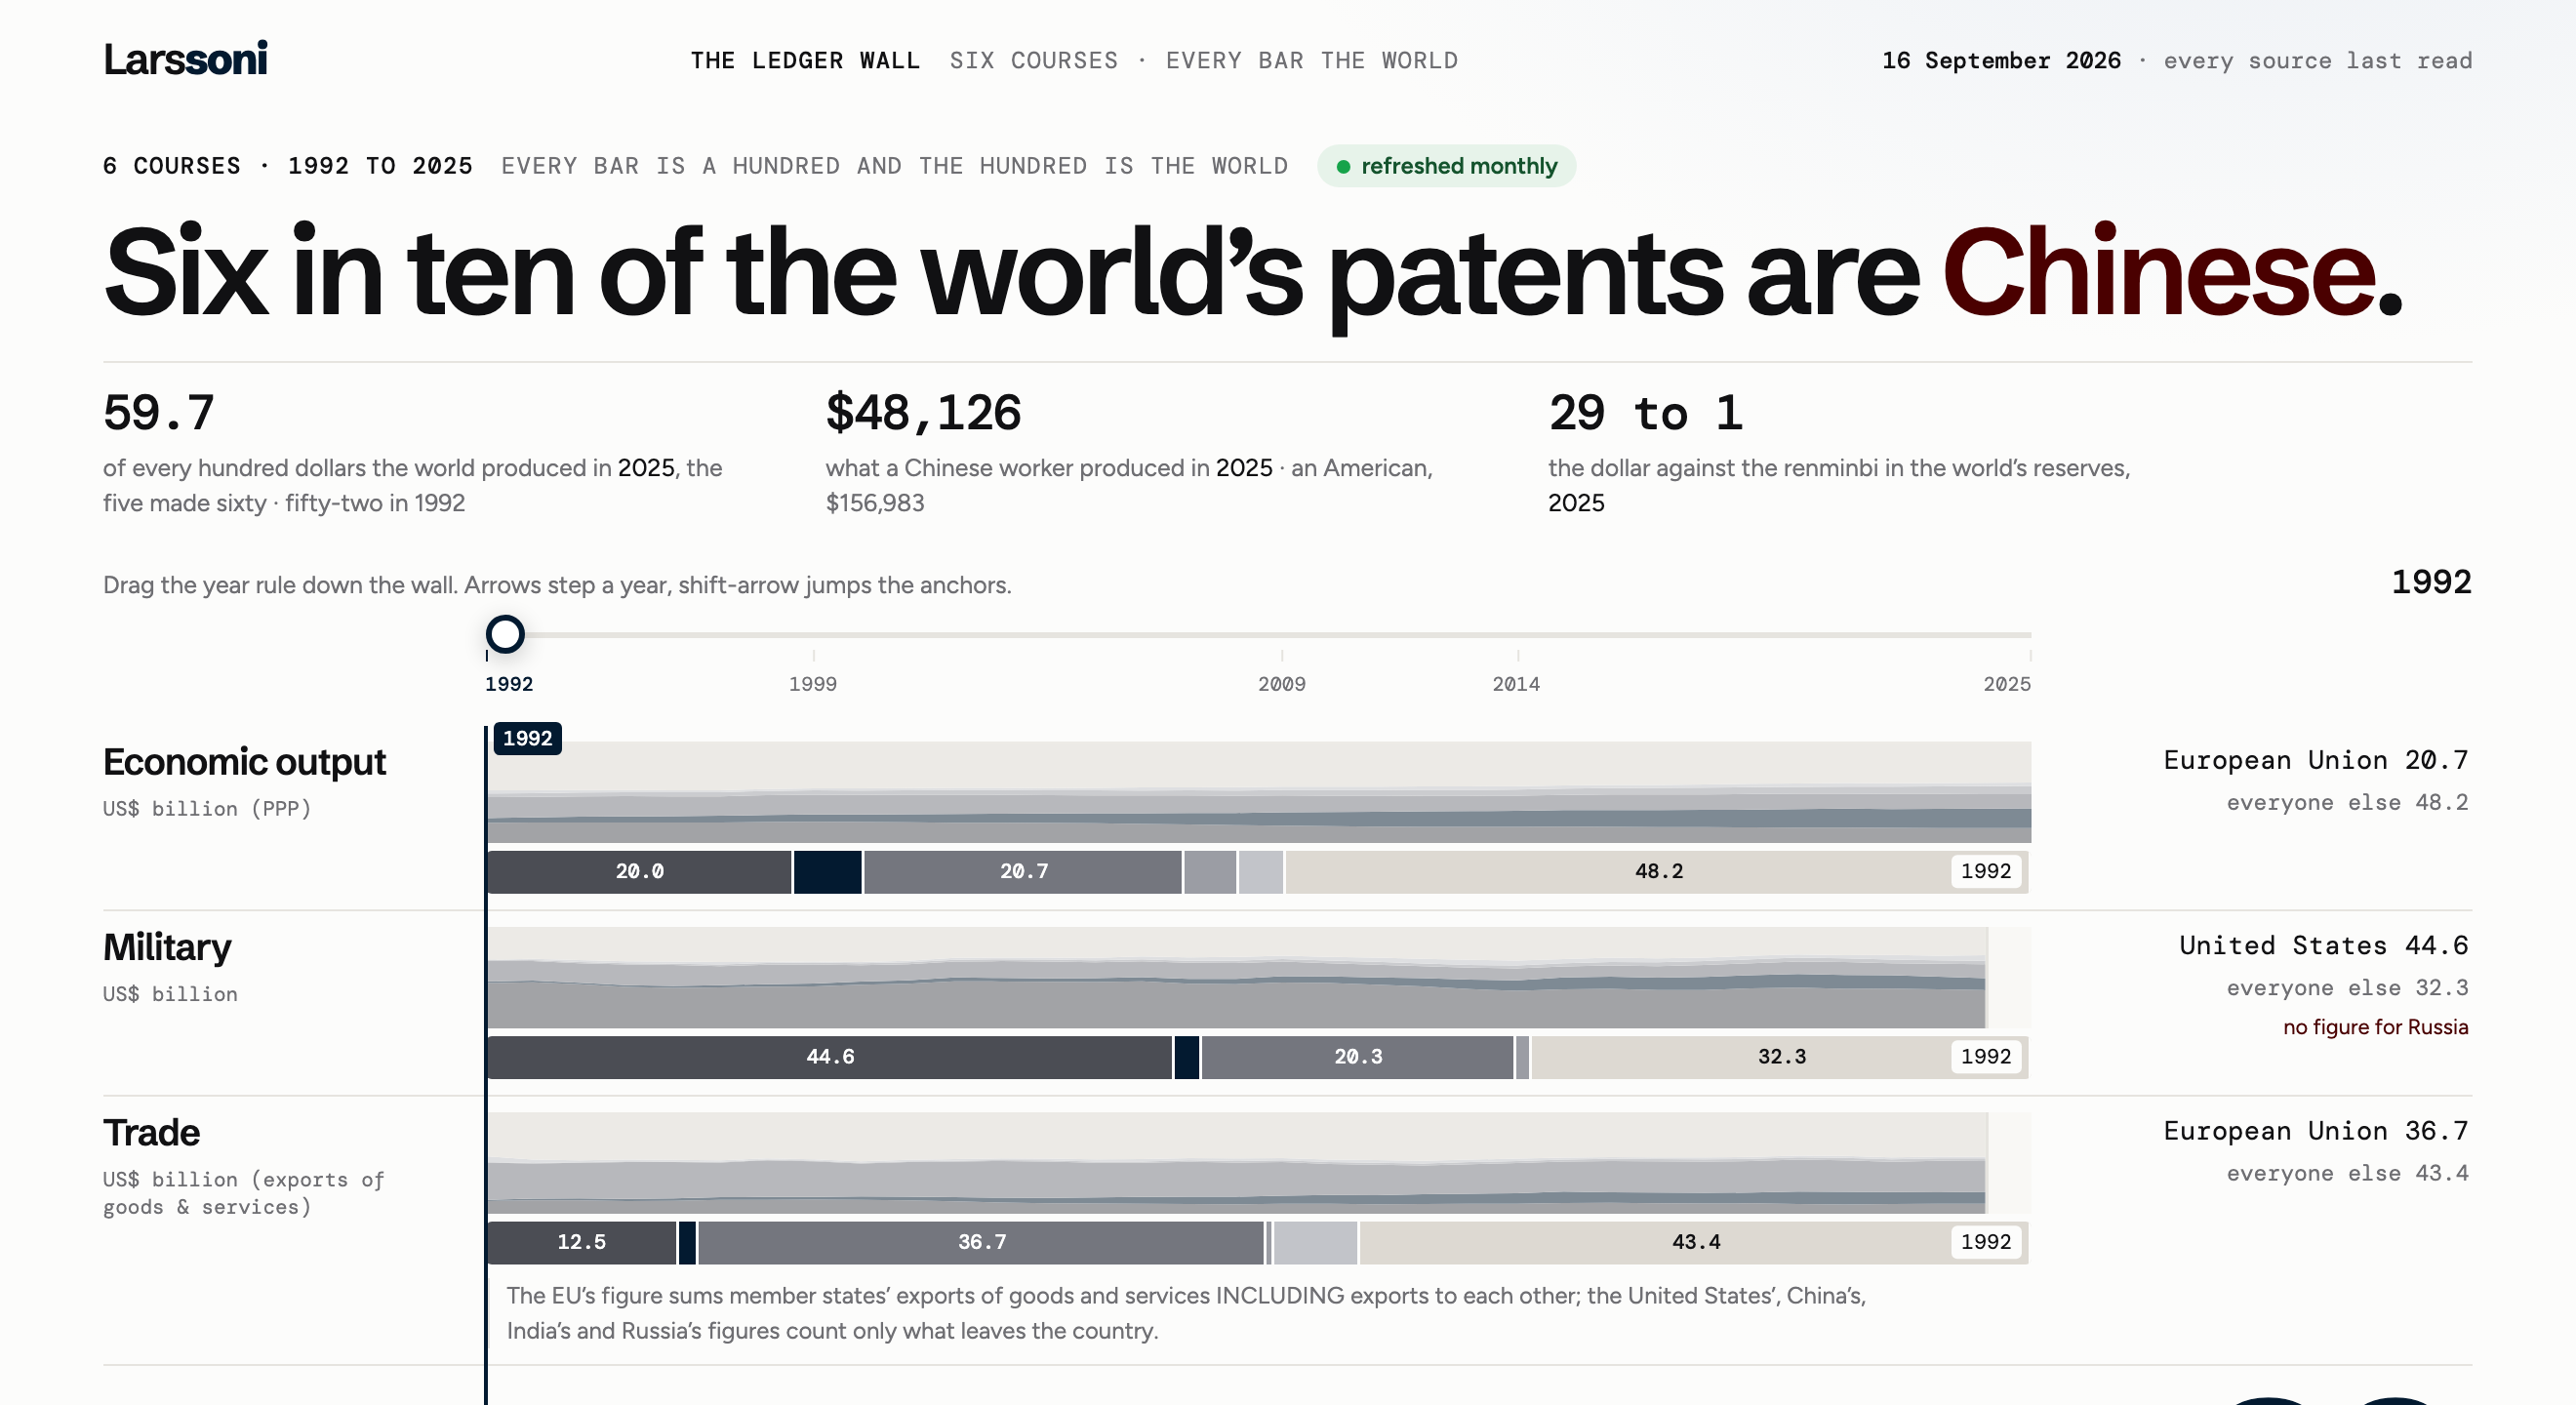The width and height of the screenshot is (2576, 1405).
Task: Click '16 September 2026' date text
Action: coord(2001,61)
